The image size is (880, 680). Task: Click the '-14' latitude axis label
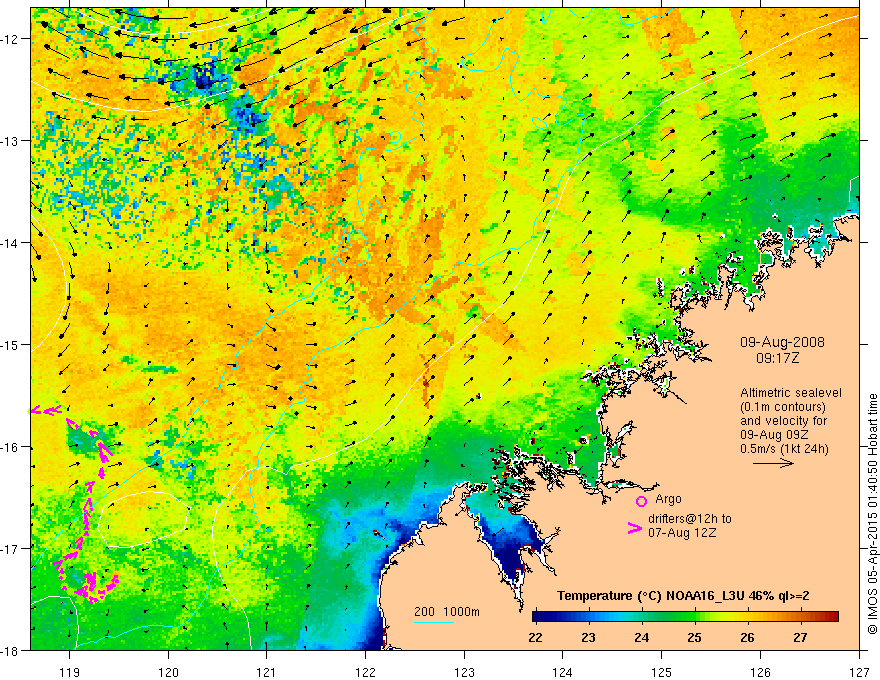[11, 243]
